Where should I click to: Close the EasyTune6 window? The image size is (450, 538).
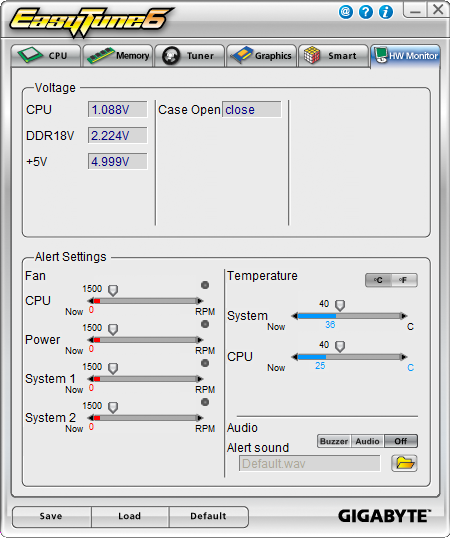click(438, 10)
